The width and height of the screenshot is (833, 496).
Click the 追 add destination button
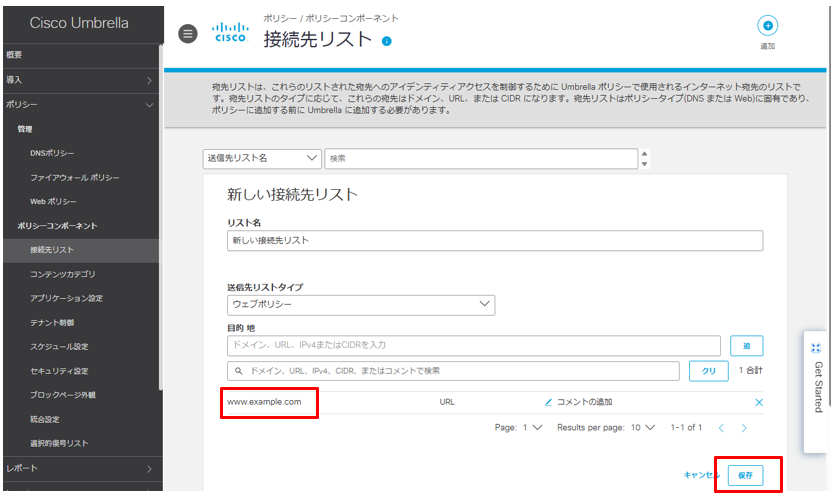coord(746,346)
